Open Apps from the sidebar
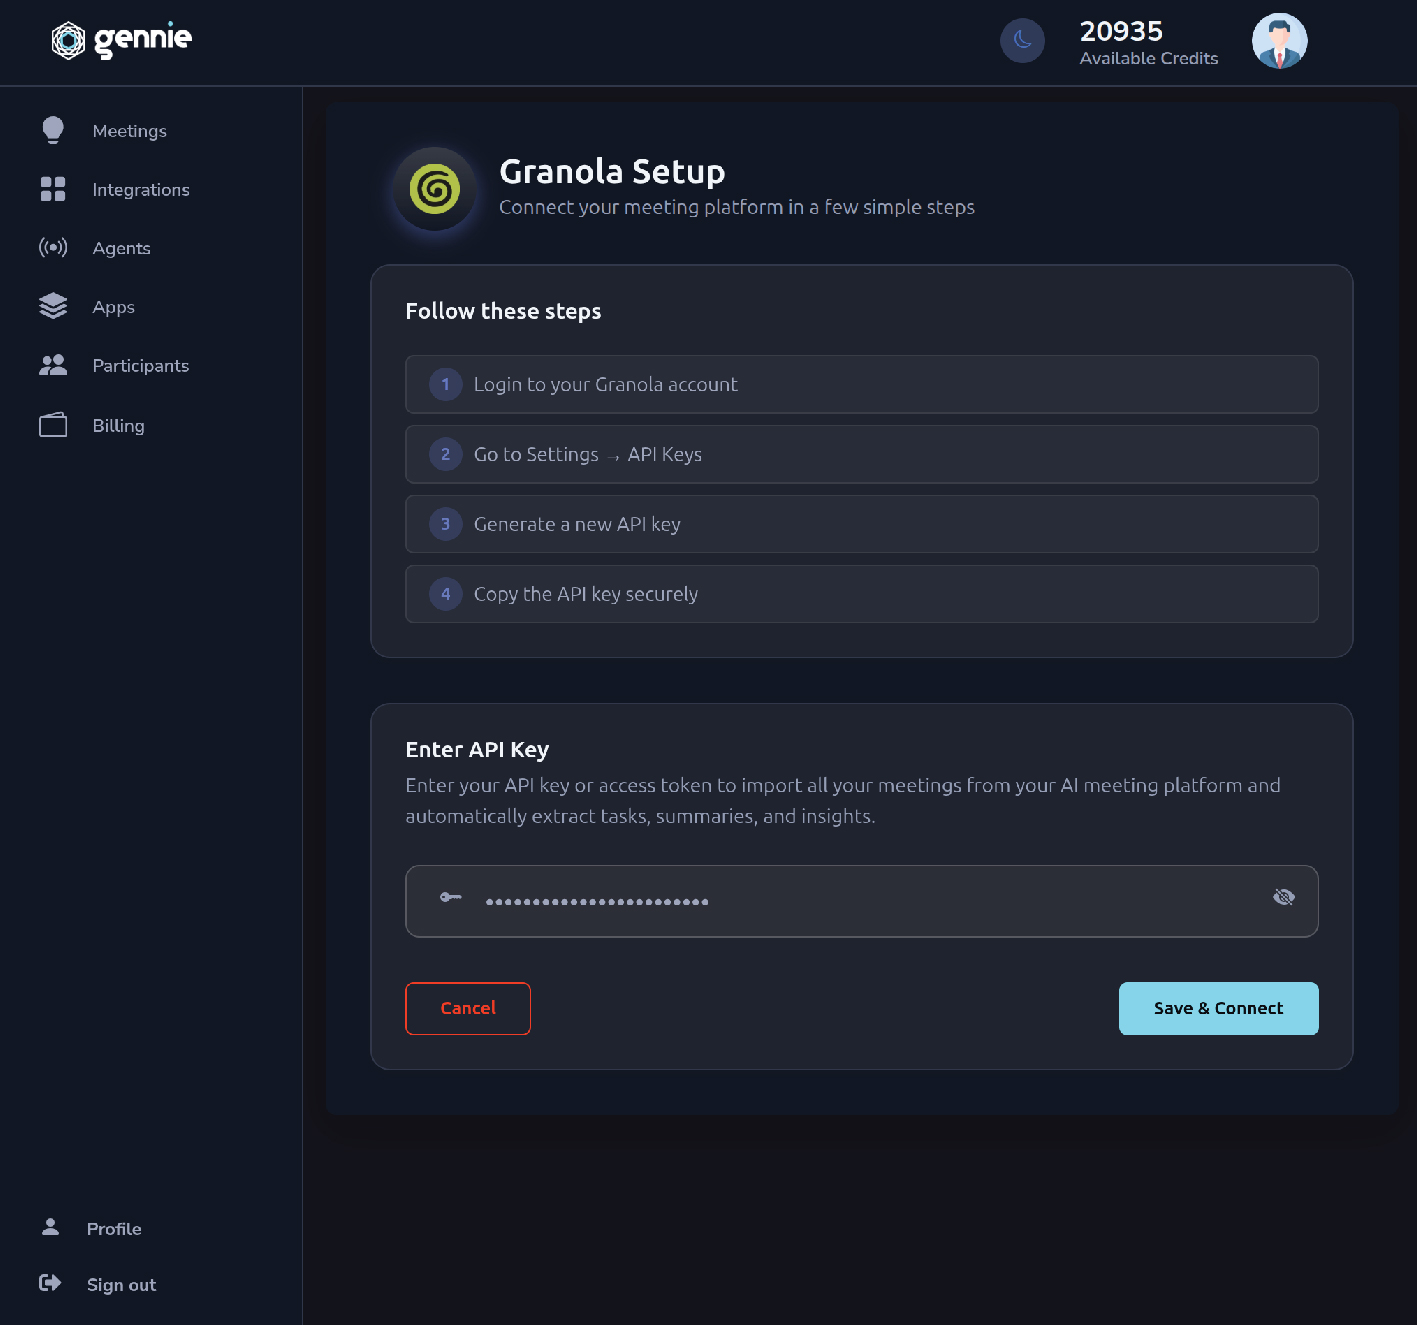The image size is (1417, 1325). pyautogui.click(x=114, y=307)
